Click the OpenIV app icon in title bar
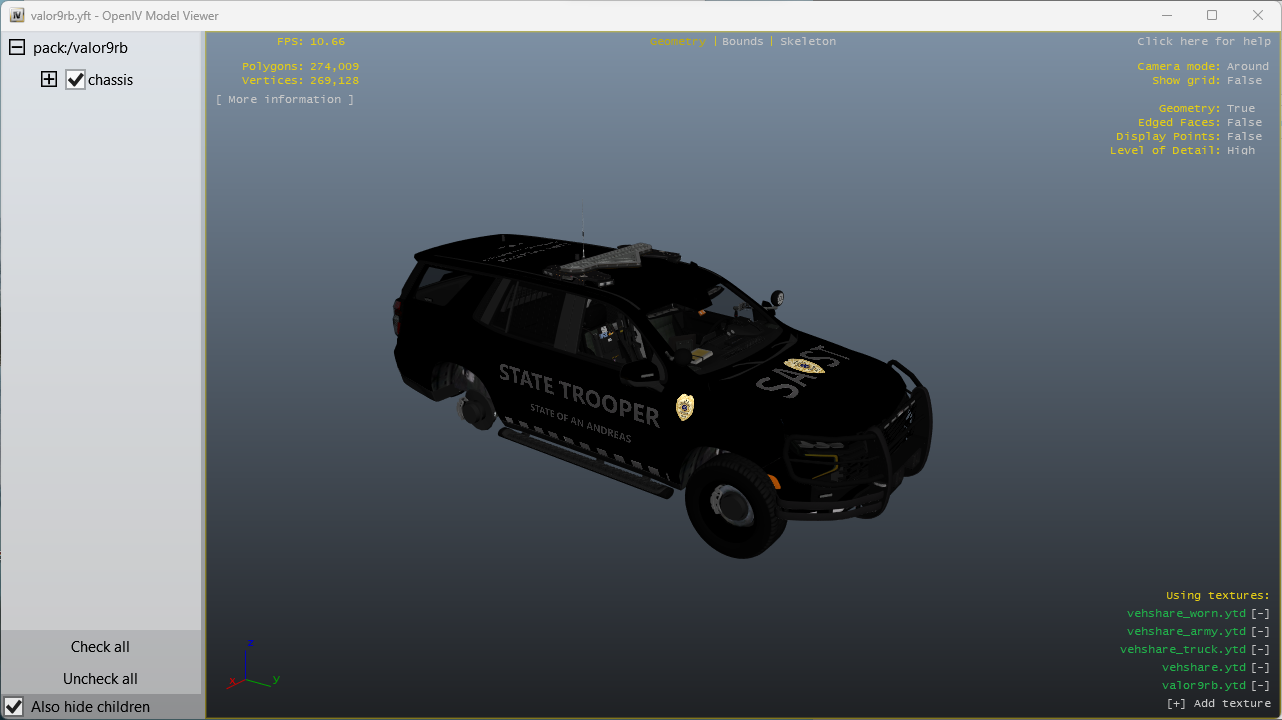1282x720 pixels. coord(16,16)
